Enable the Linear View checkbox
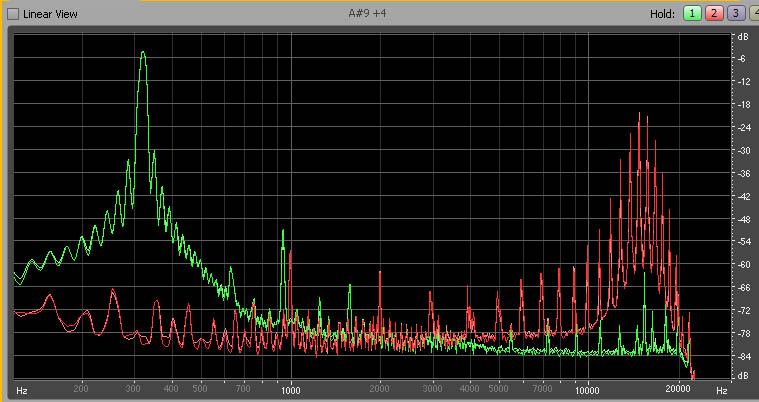The height and width of the screenshot is (402, 759). pyautogui.click(x=13, y=13)
